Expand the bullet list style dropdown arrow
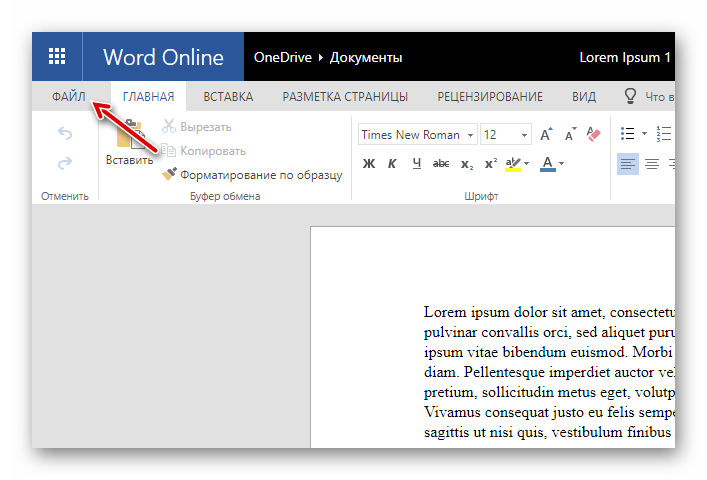This screenshot has height=480, width=707. (x=644, y=134)
